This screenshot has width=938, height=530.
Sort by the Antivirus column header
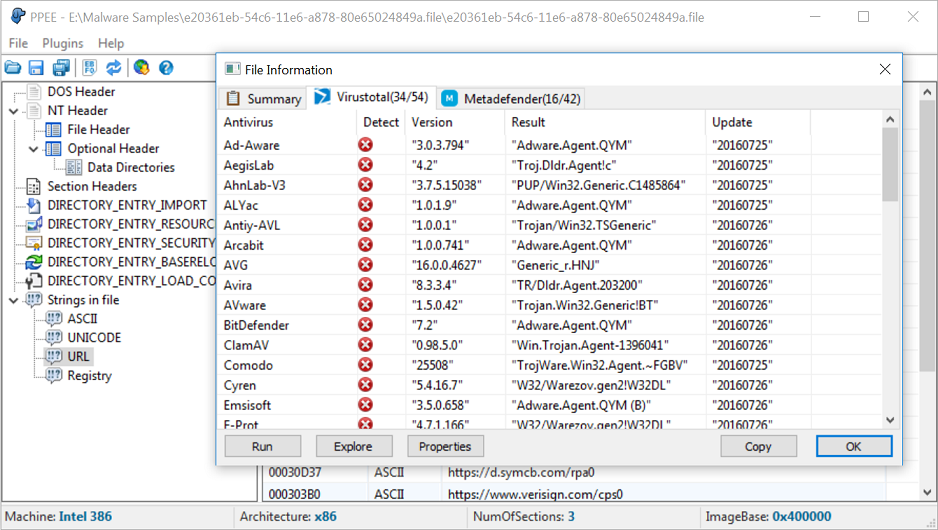click(288, 122)
